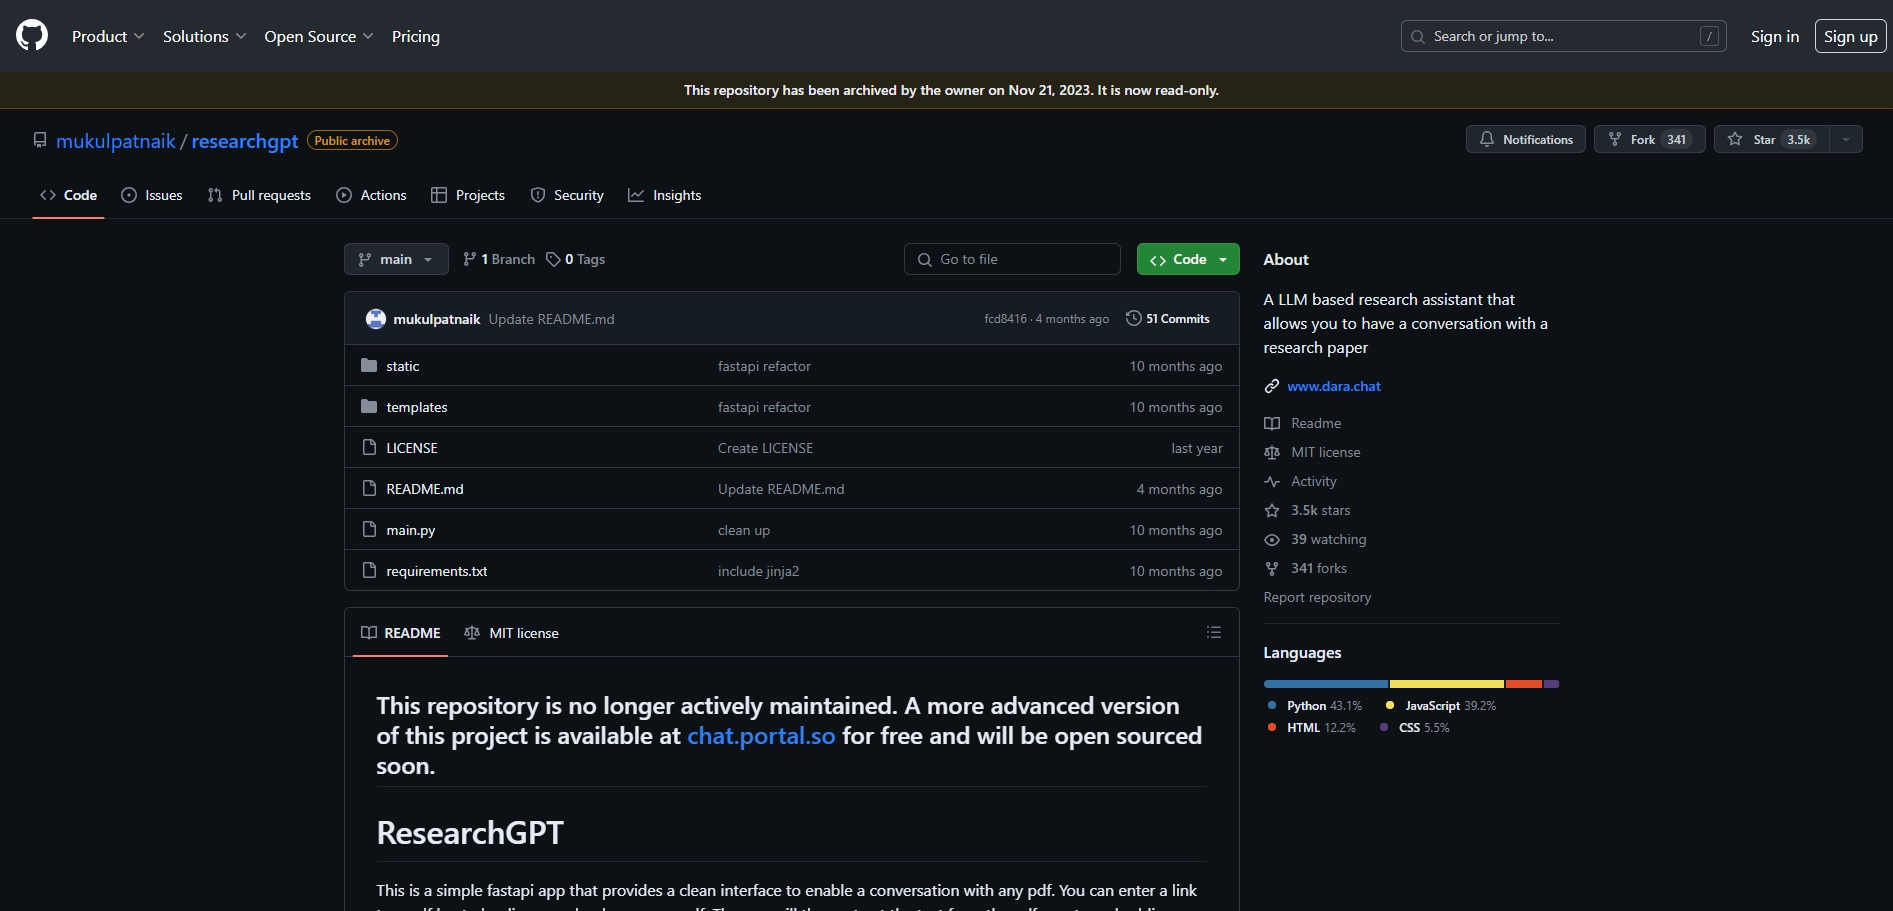Click the 'fastapi refactor' commit message for static
The width and height of the screenshot is (1893, 911).
764,366
